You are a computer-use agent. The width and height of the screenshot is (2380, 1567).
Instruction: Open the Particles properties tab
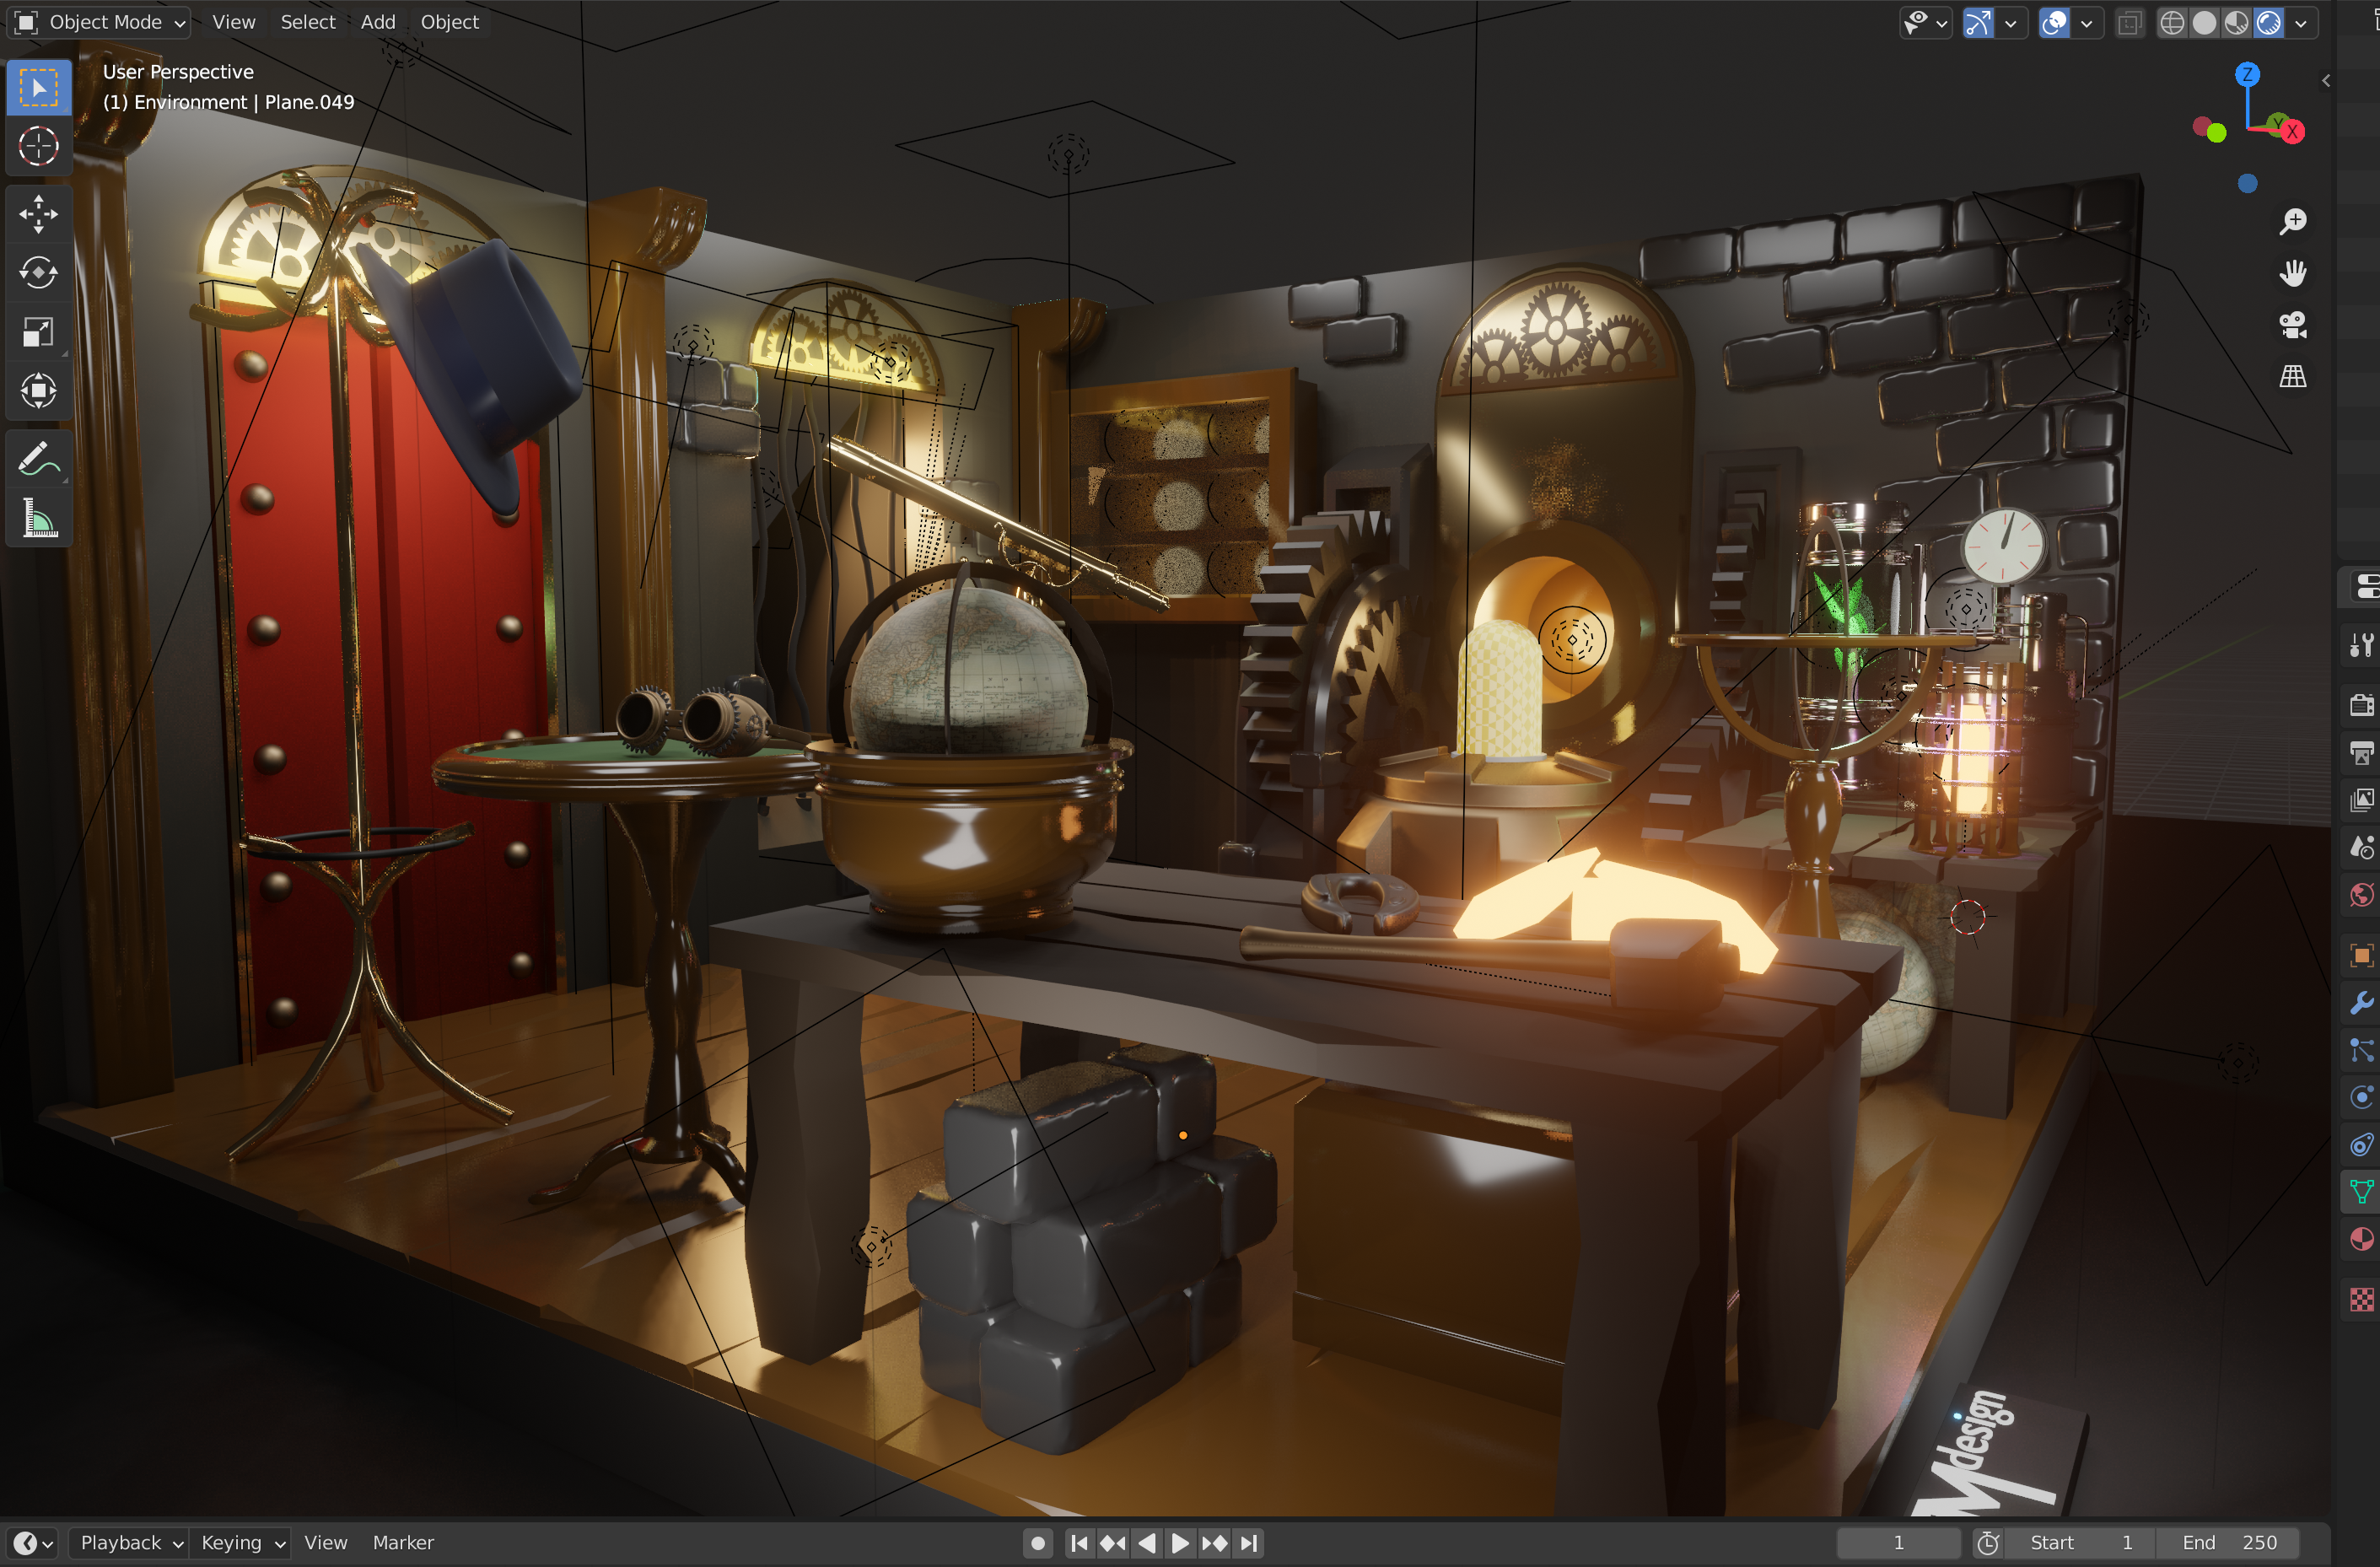2361,1050
